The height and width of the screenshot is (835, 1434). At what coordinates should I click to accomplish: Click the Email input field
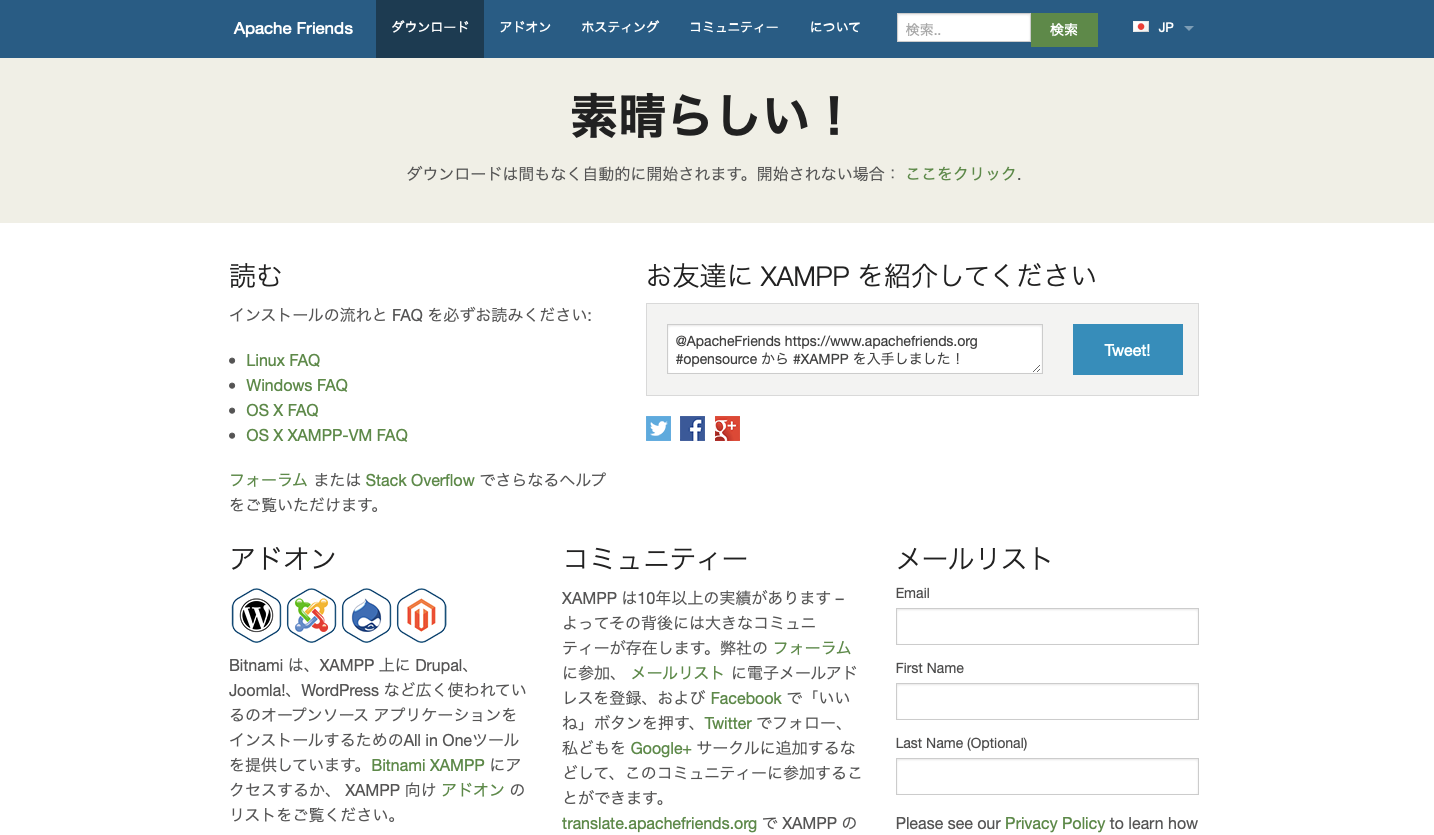pos(1046,627)
